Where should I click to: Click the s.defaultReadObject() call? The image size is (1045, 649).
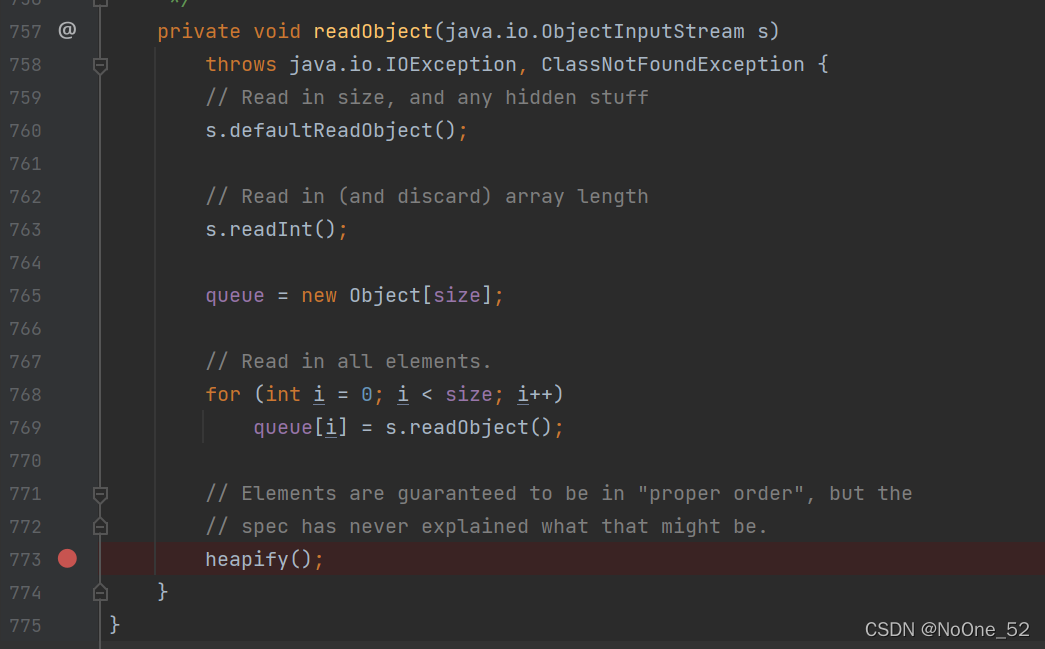(331, 131)
